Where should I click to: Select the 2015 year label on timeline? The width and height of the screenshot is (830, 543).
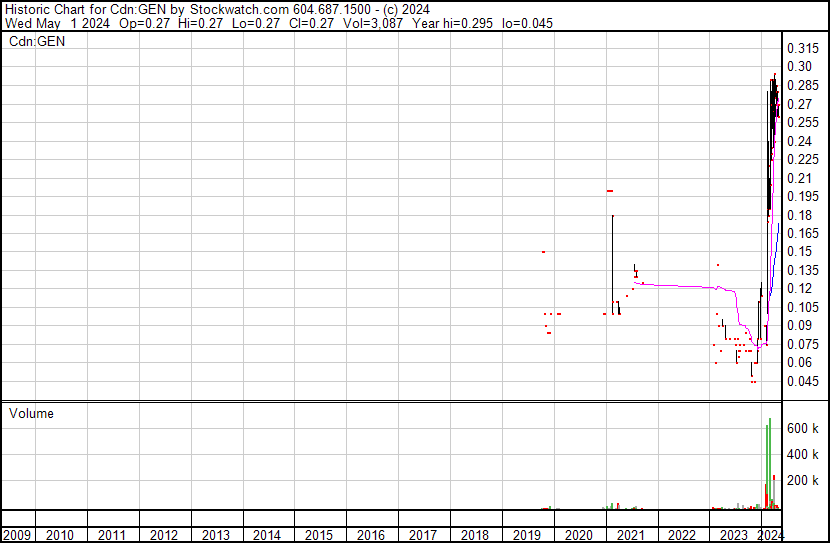(x=319, y=535)
